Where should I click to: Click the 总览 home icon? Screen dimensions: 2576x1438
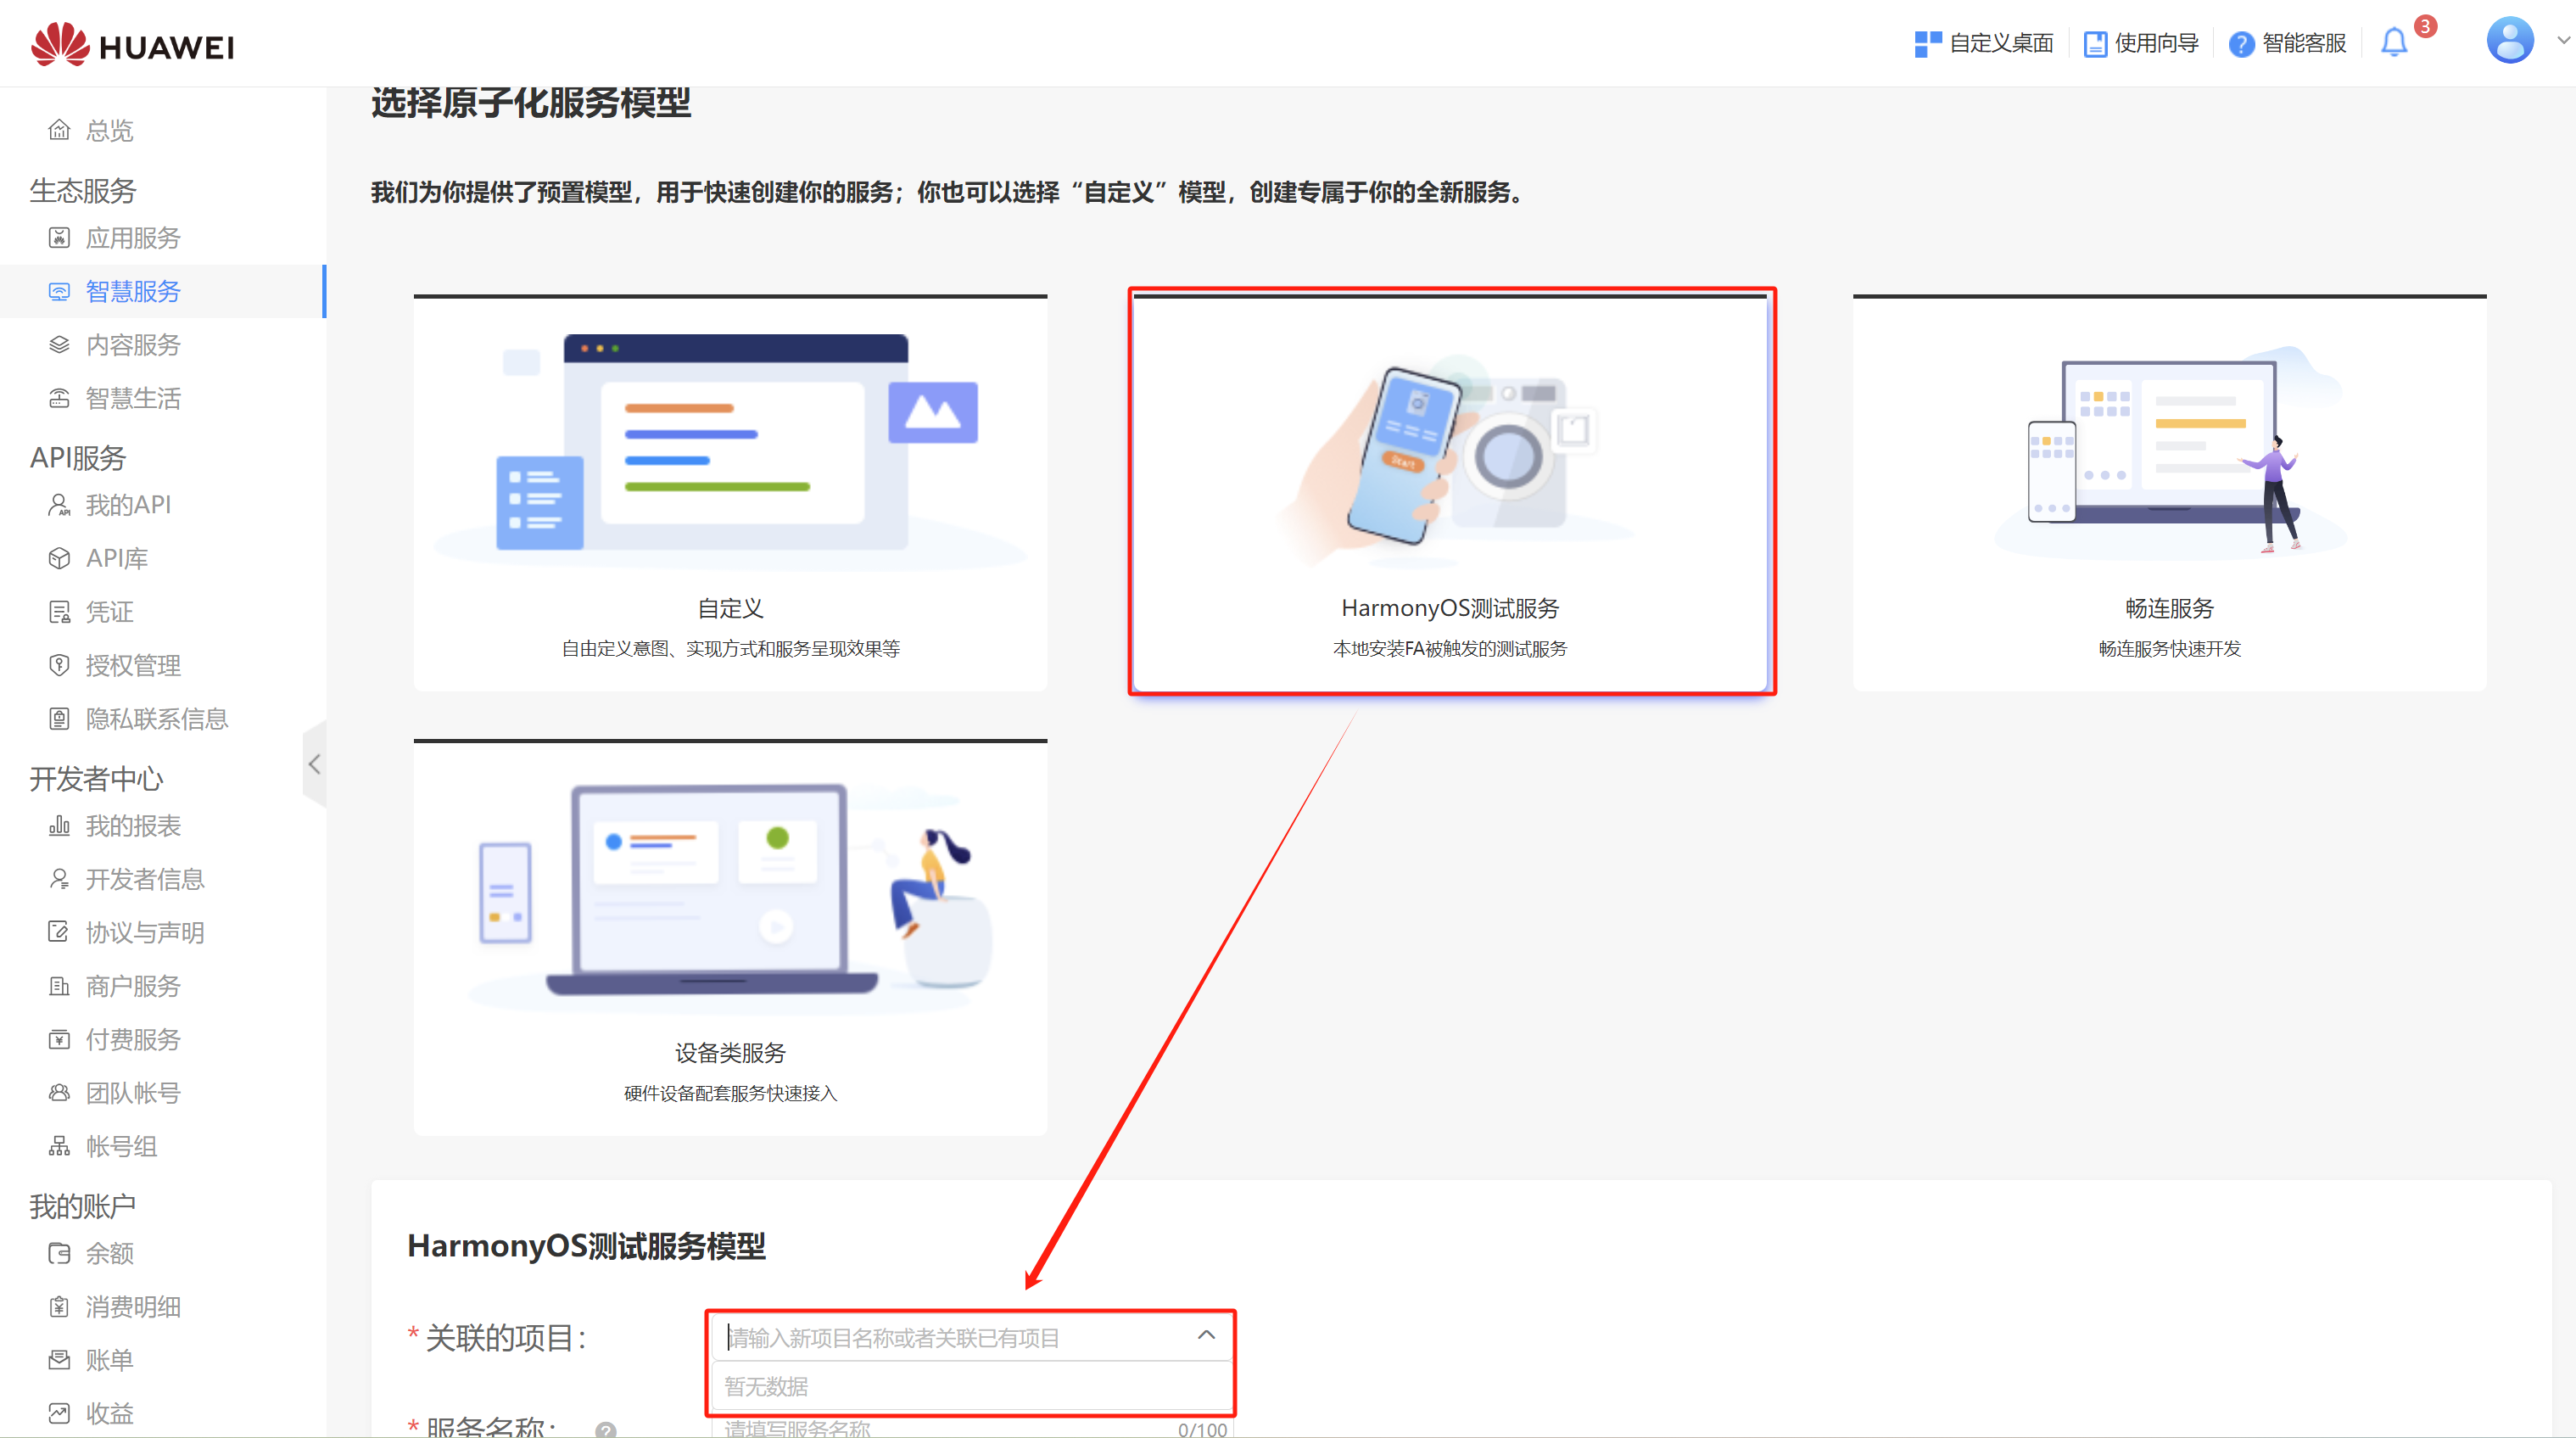point(60,130)
